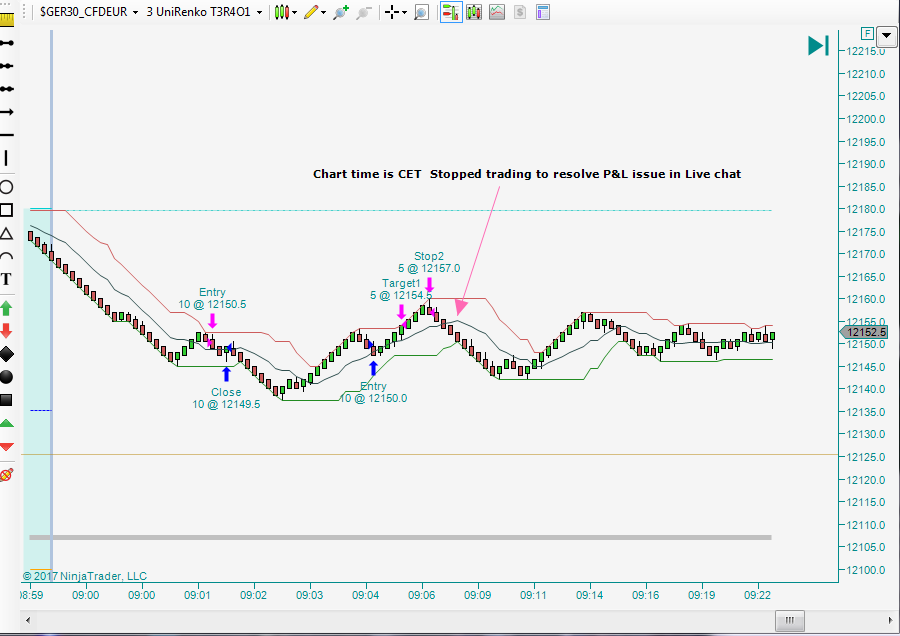Click the pencil drawing tools icon

point(311,11)
